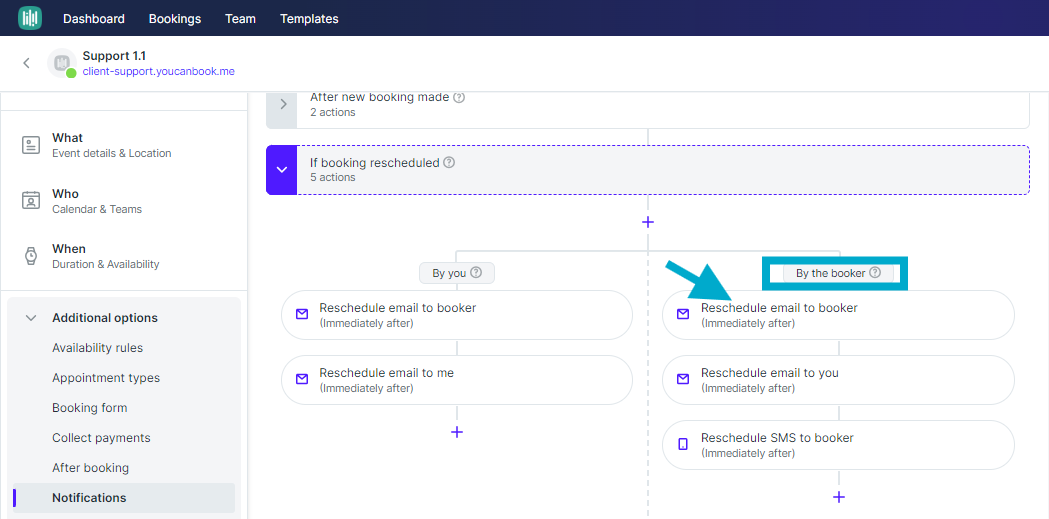Click the When watch icon

tap(31, 256)
